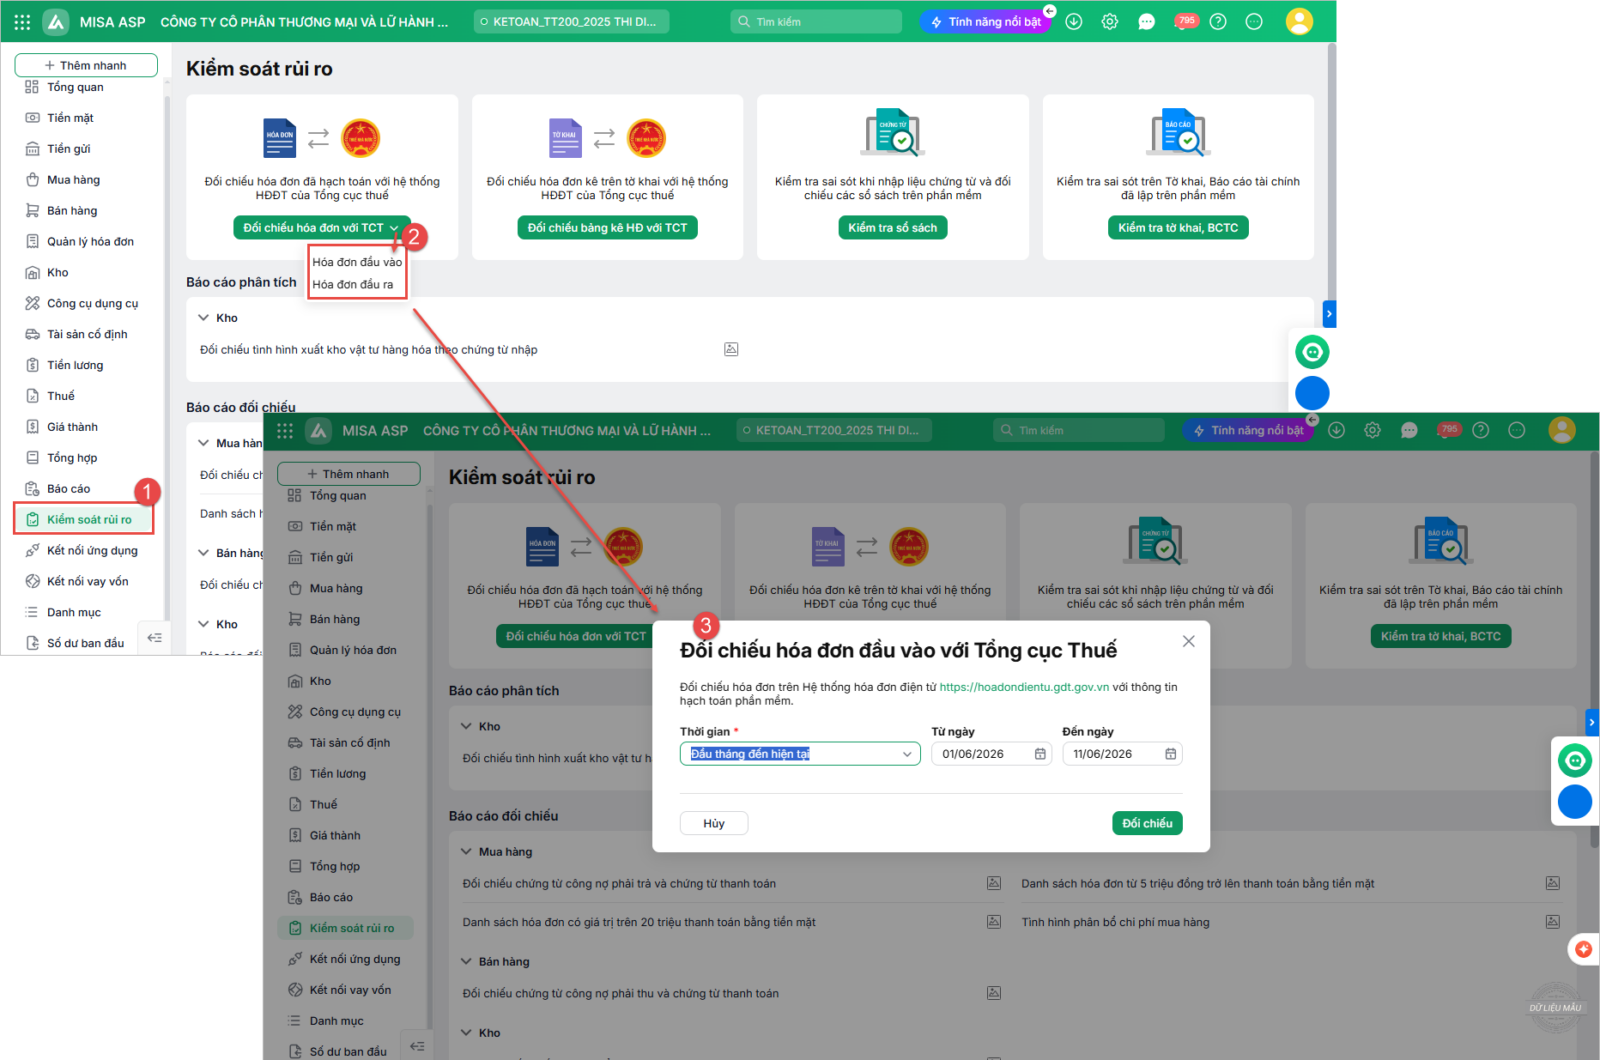Open 'Kết nối vay vốn' in upper window sidebar
The image size is (1600, 1060).
[87, 581]
